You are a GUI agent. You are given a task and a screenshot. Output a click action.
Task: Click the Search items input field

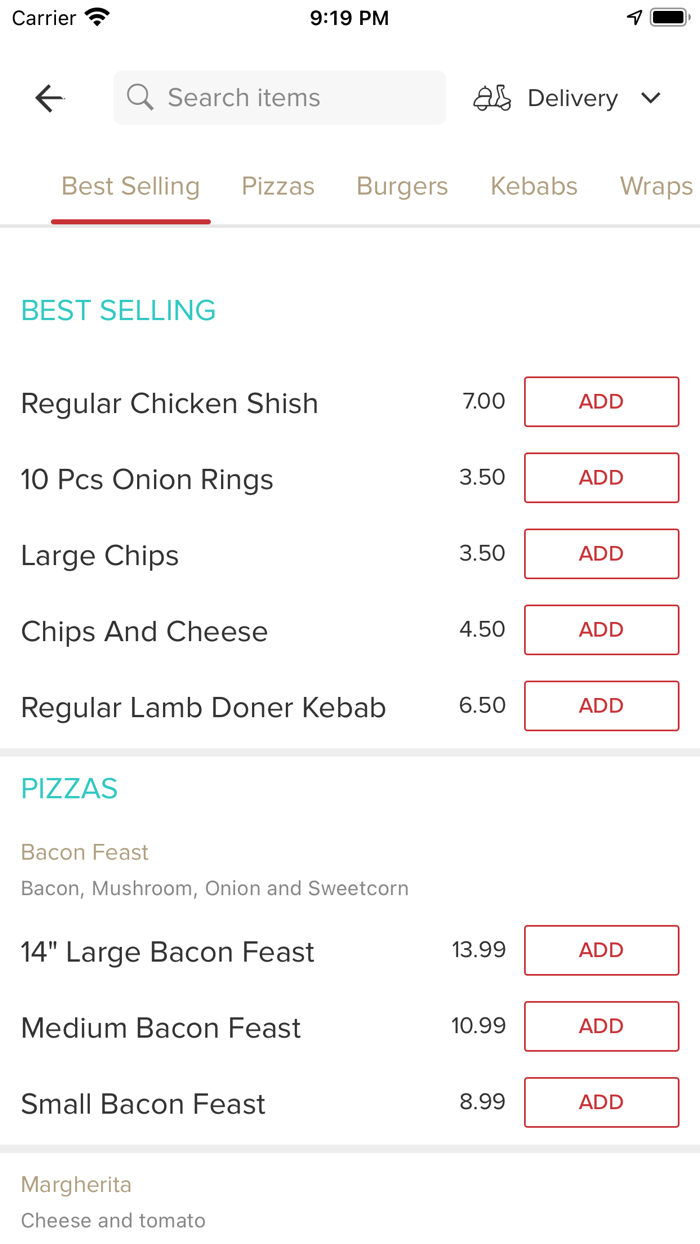pyautogui.click(x=279, y=97)
